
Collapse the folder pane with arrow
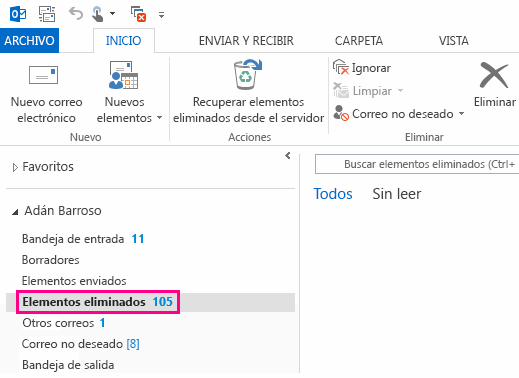coord(288,155)
